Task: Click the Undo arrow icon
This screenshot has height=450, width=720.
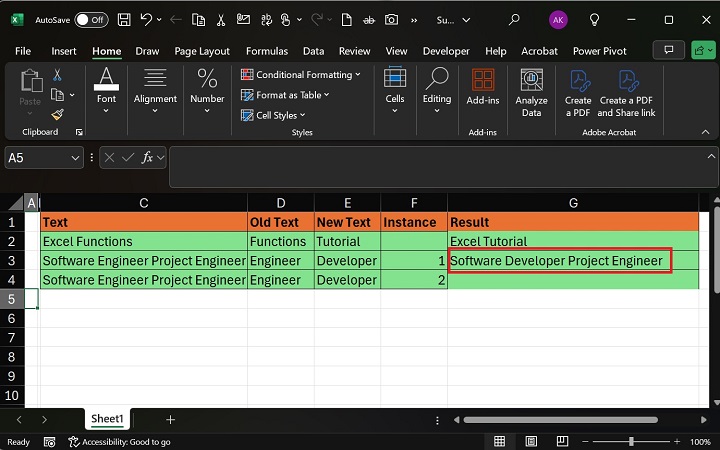Action: coord(147,19)
